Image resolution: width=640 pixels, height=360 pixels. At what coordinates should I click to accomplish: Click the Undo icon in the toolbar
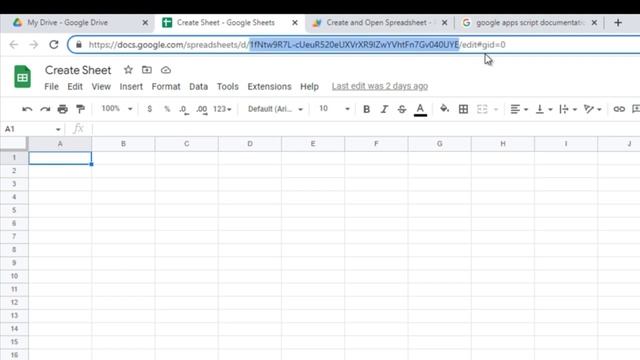[27, 109]
